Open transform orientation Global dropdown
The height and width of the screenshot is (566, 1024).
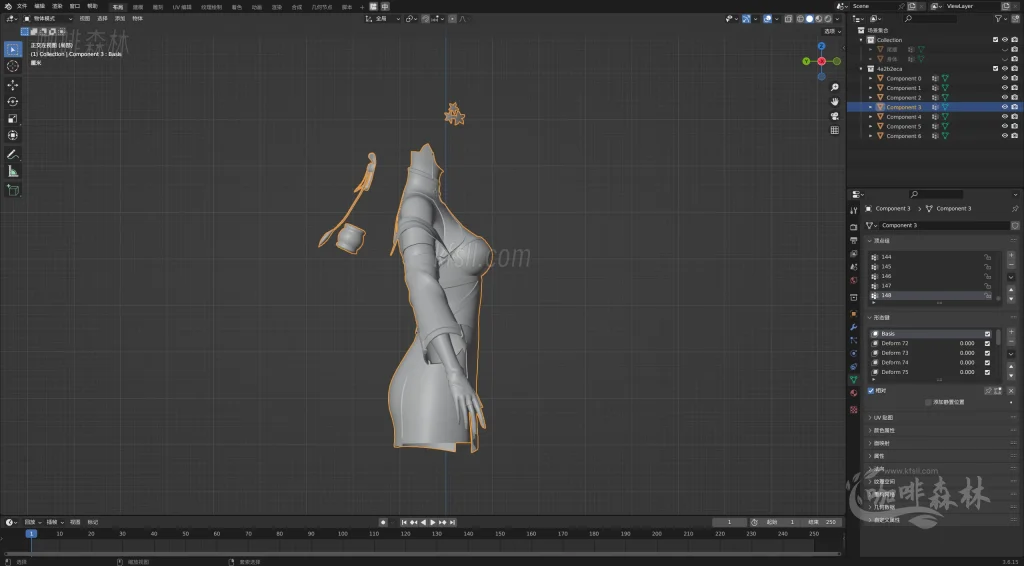[x=383, y=19]
